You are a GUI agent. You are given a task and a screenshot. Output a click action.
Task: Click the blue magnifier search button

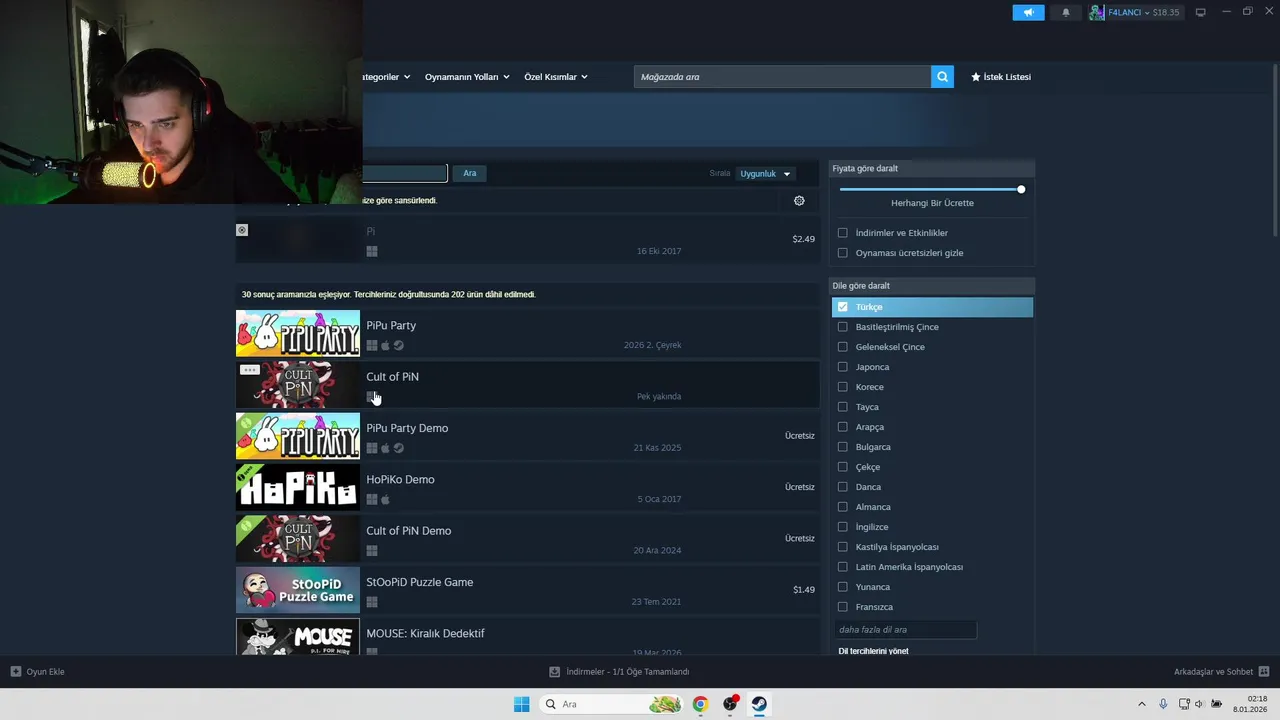[942, 77]
